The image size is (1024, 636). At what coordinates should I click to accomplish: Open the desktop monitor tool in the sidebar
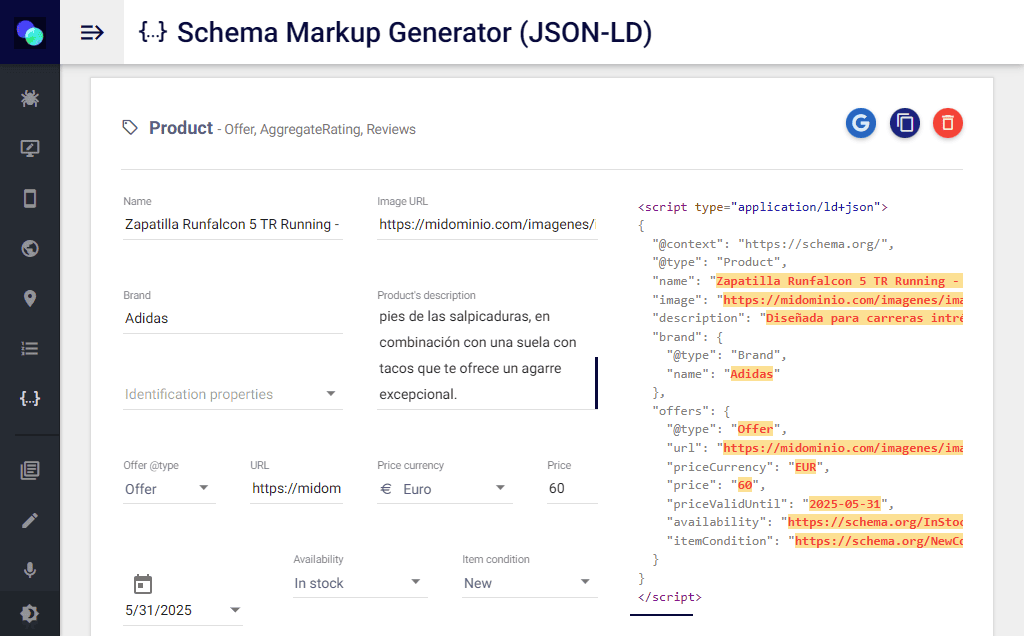tap(29, 148)
